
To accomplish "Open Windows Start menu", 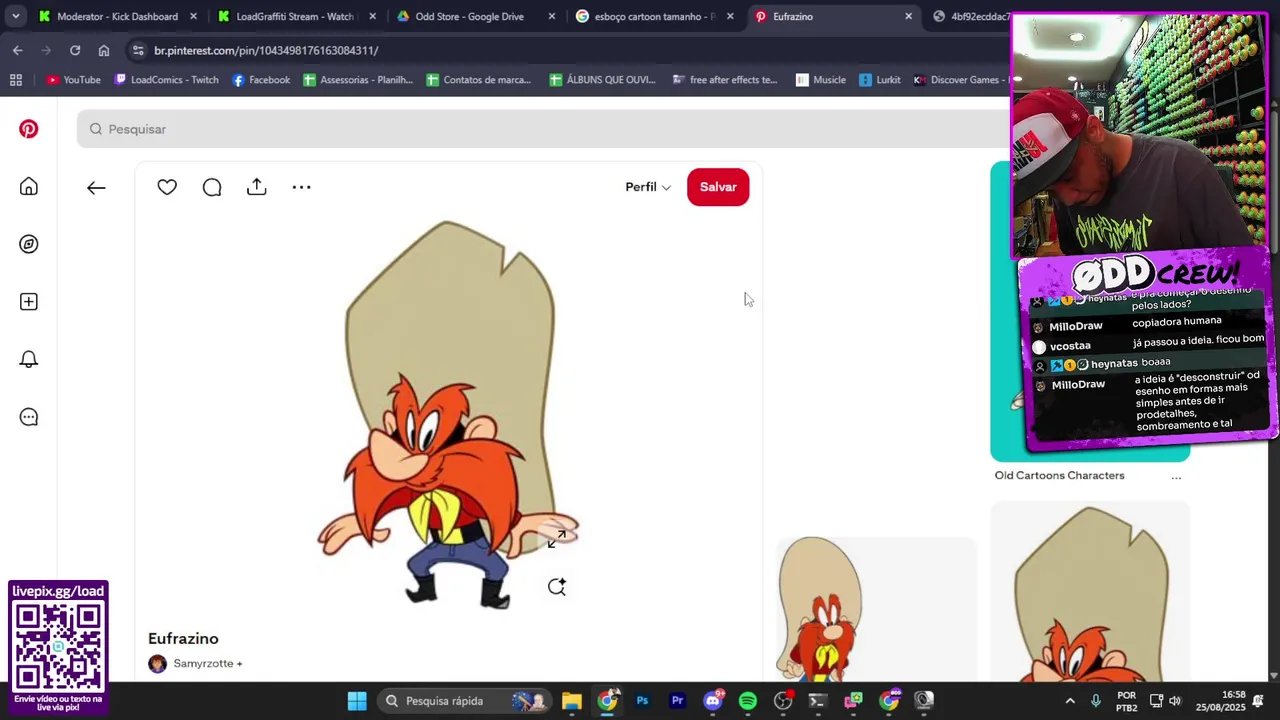I will [x=357, y=701].
